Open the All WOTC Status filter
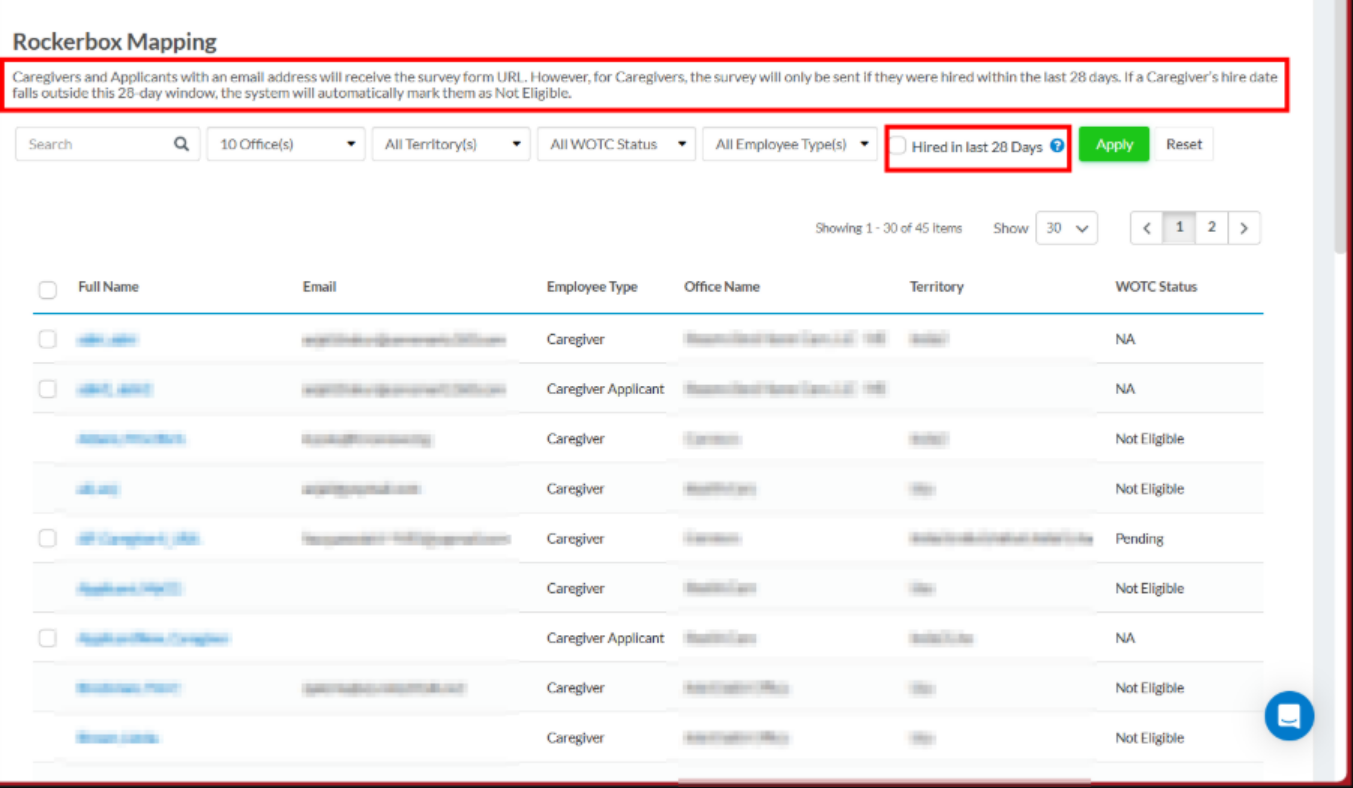The height and width of the screenshot is (788, 1353). 616,144
